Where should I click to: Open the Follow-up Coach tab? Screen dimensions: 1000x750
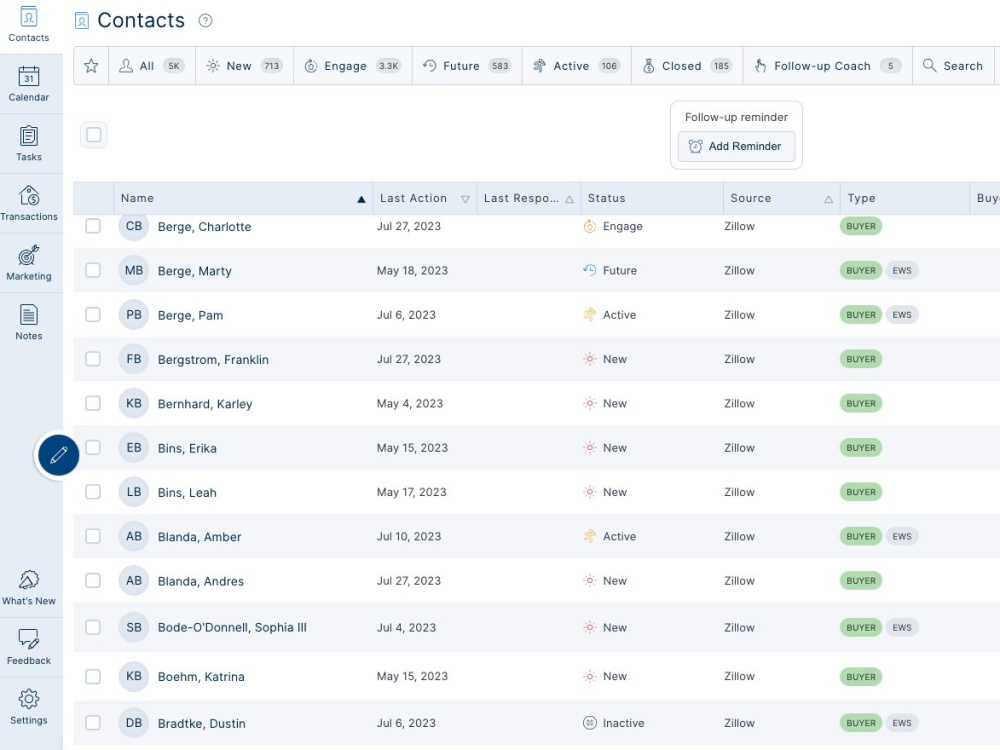(x=828, y=66)
